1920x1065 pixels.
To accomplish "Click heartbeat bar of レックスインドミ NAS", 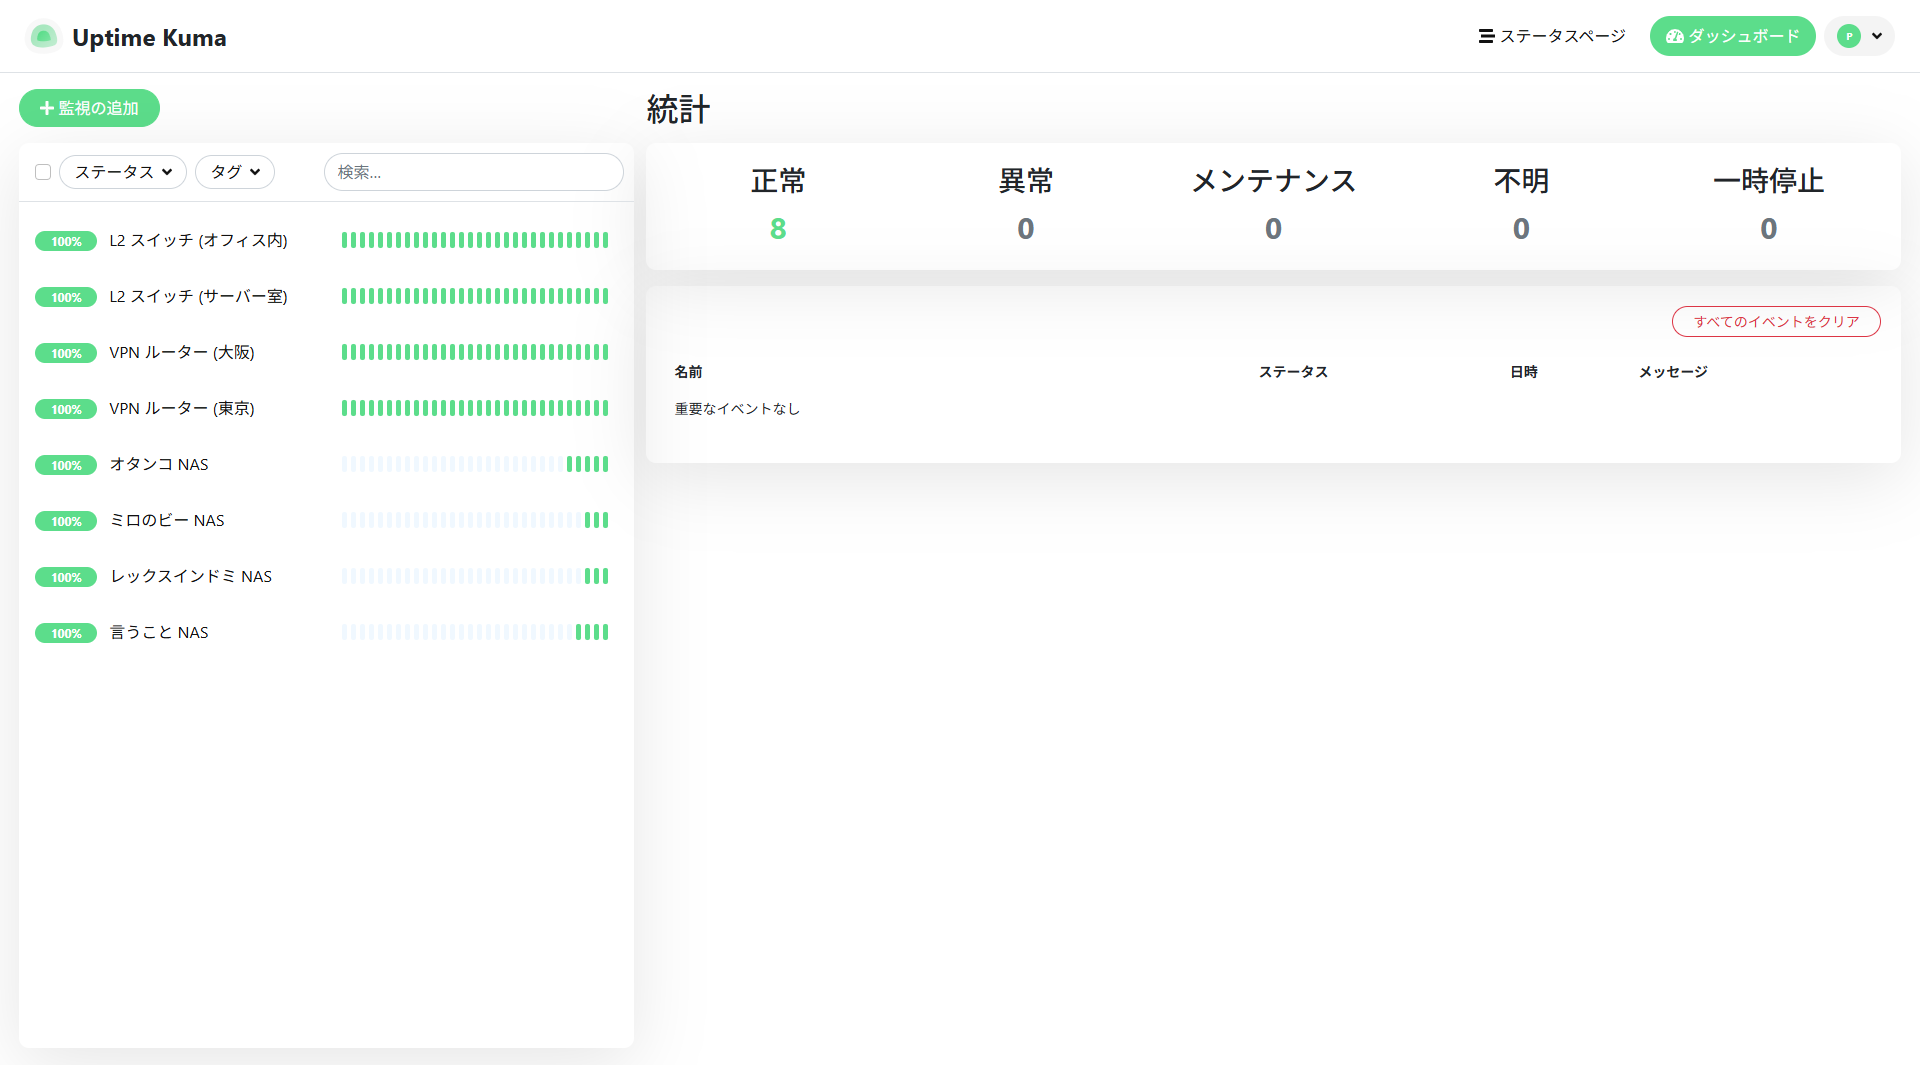I will (475, 576).
